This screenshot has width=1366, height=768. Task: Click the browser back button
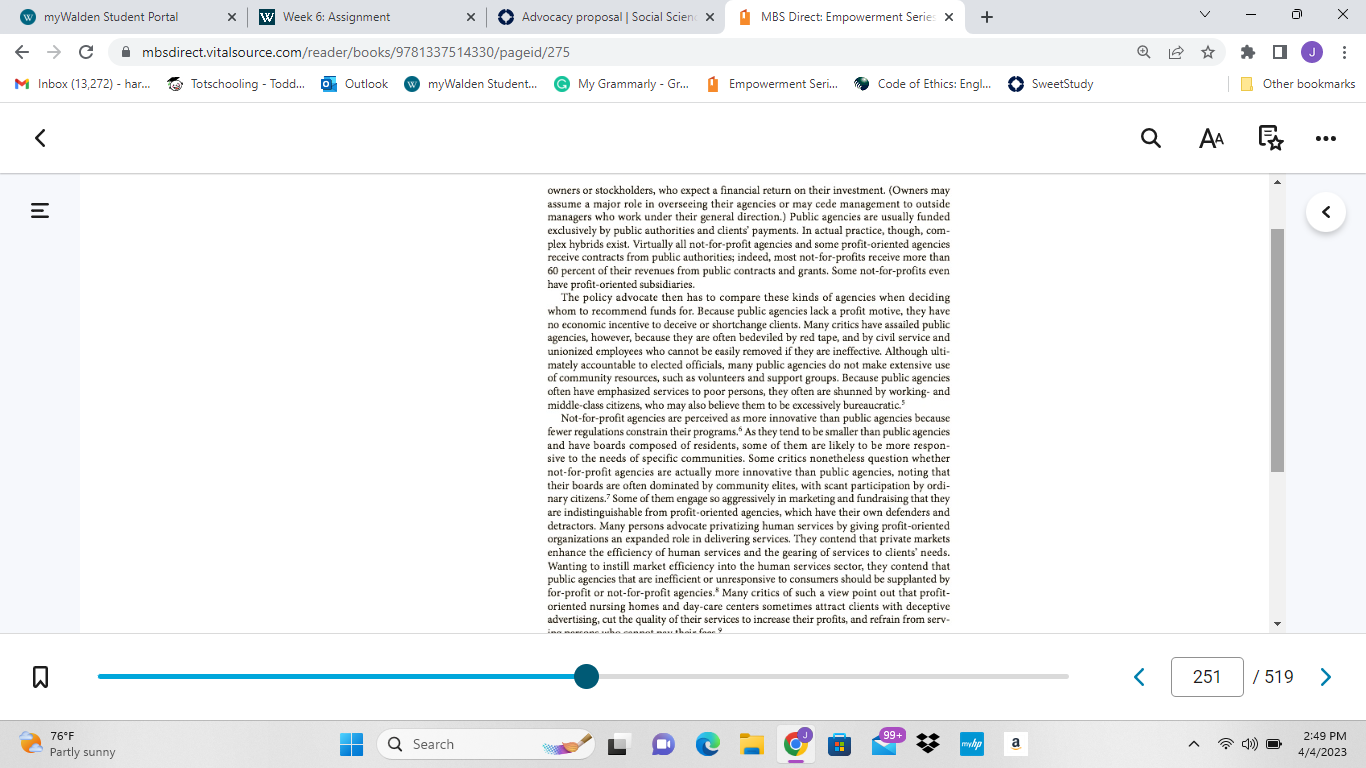pos(22,52)
